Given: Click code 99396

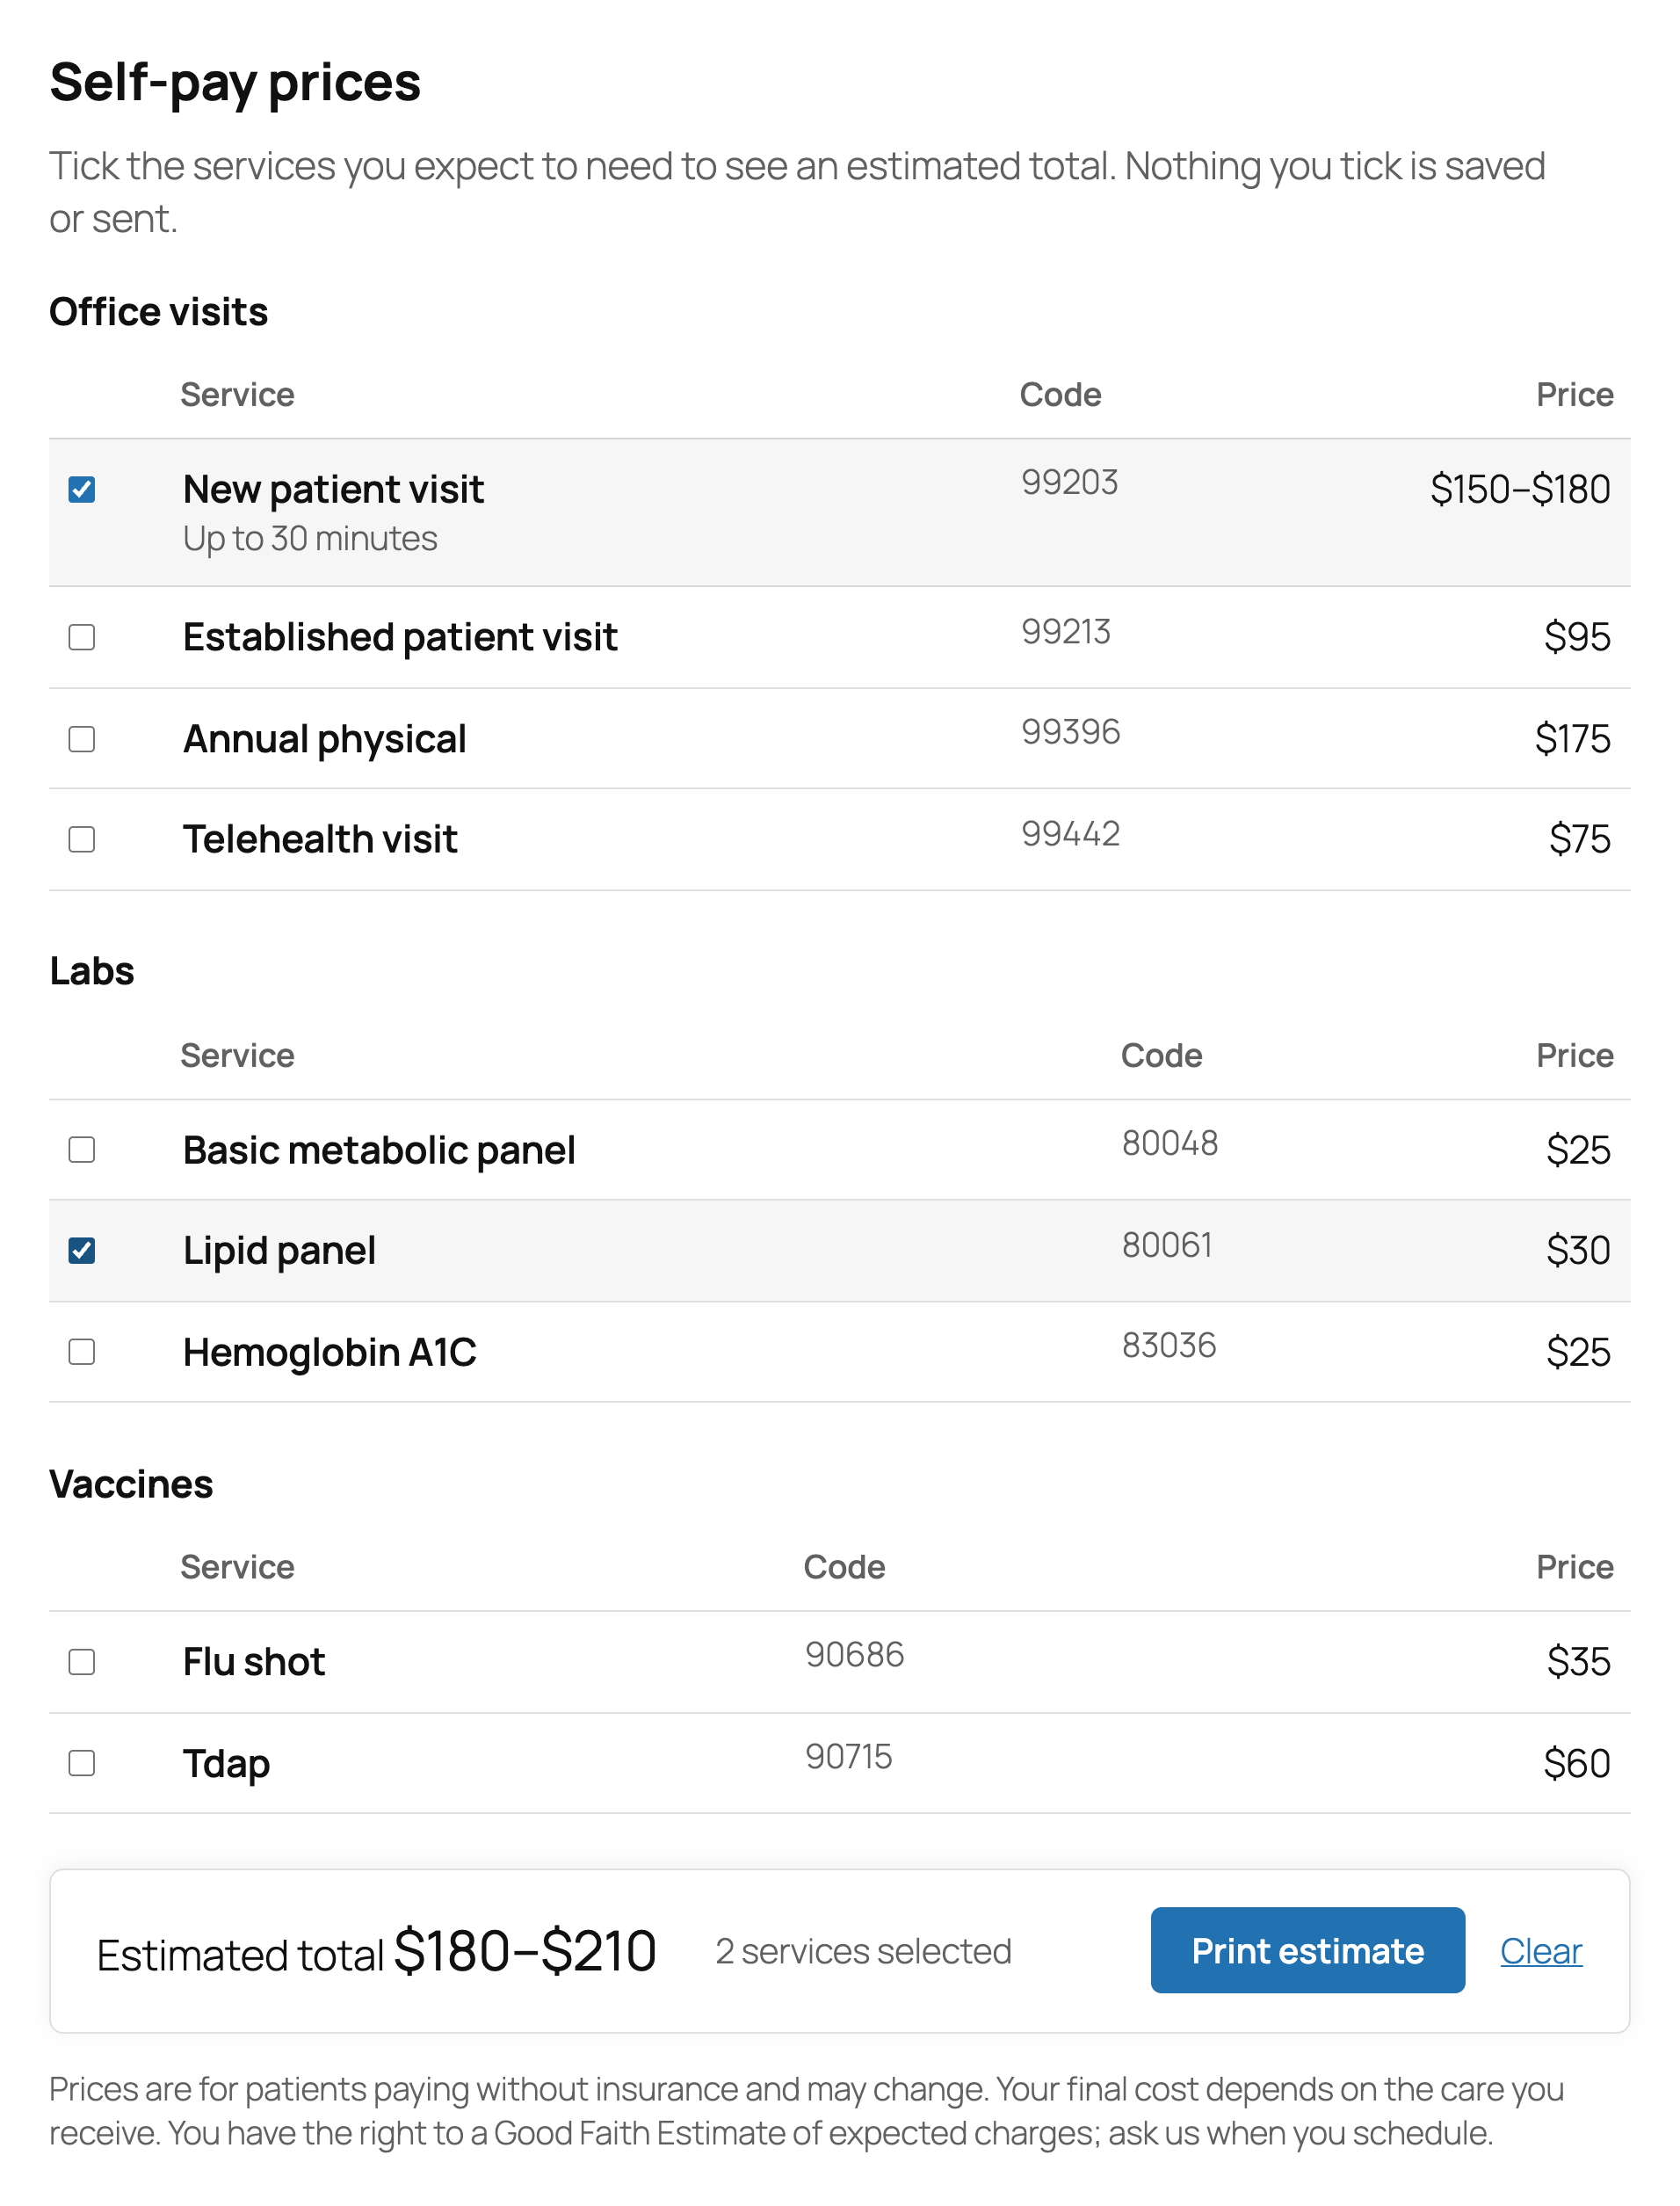Looking at the screenshot, I should click(1071, 732).
